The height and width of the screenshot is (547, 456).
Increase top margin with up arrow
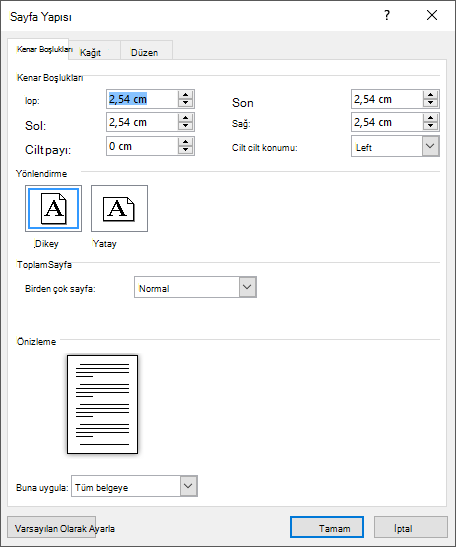click(185, 95)
